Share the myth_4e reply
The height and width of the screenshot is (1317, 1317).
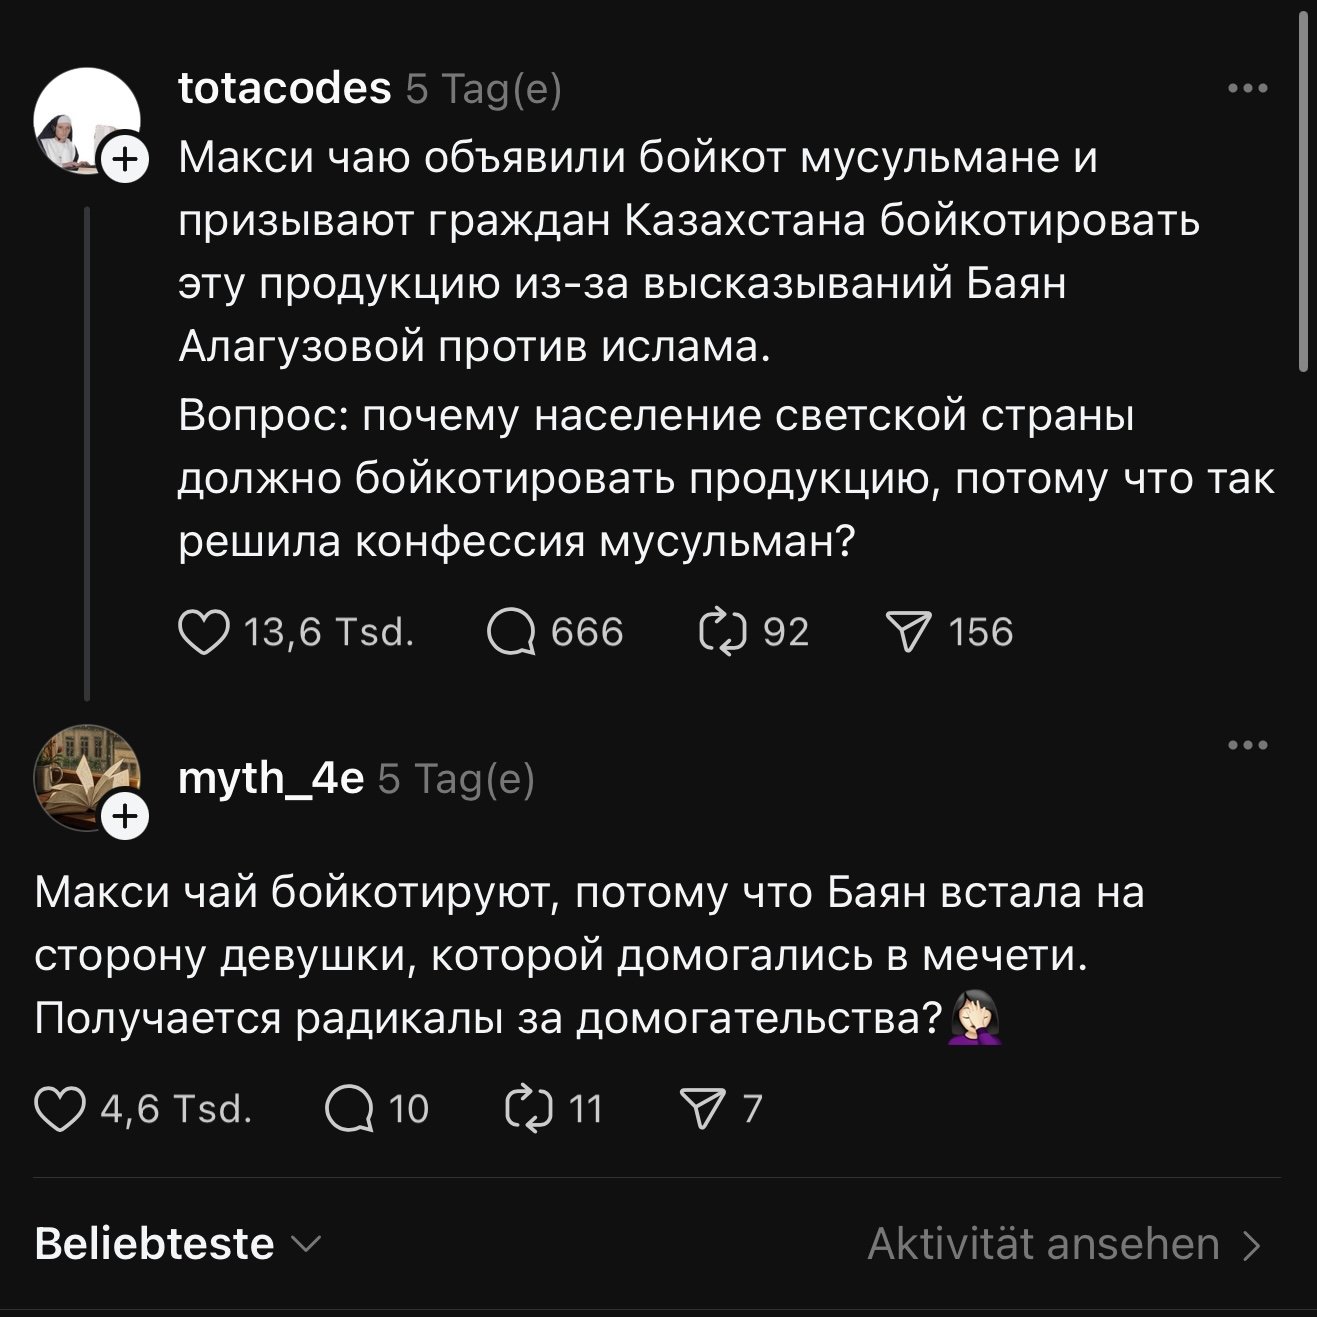(x=703, y=1110)
